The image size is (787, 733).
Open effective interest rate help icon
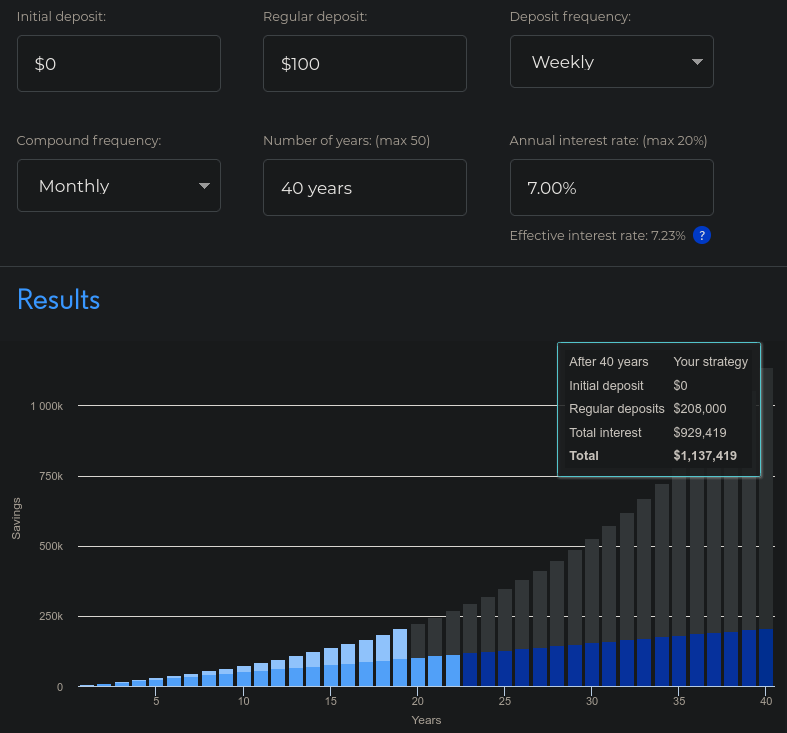(701, 235)
